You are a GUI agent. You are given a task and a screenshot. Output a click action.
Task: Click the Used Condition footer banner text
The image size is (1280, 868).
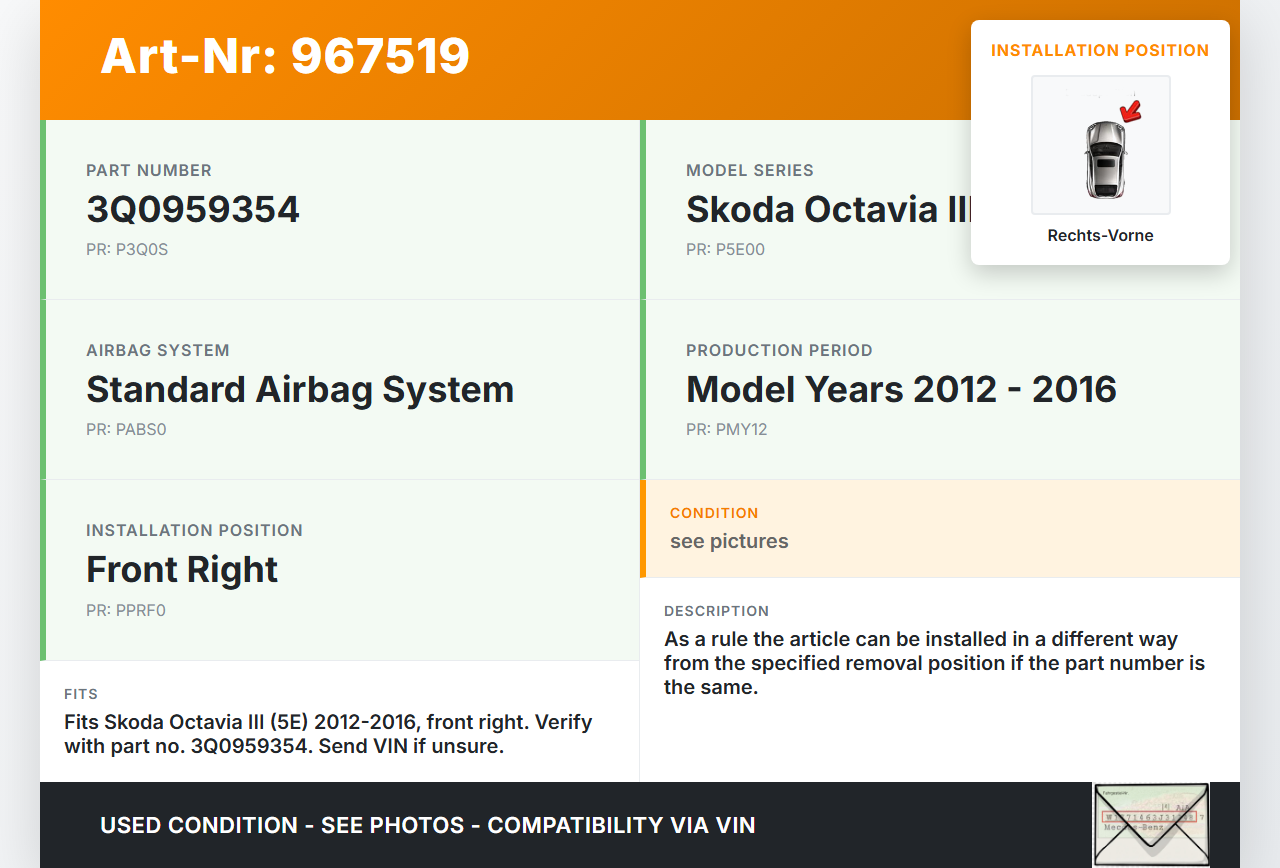point(427,826)
